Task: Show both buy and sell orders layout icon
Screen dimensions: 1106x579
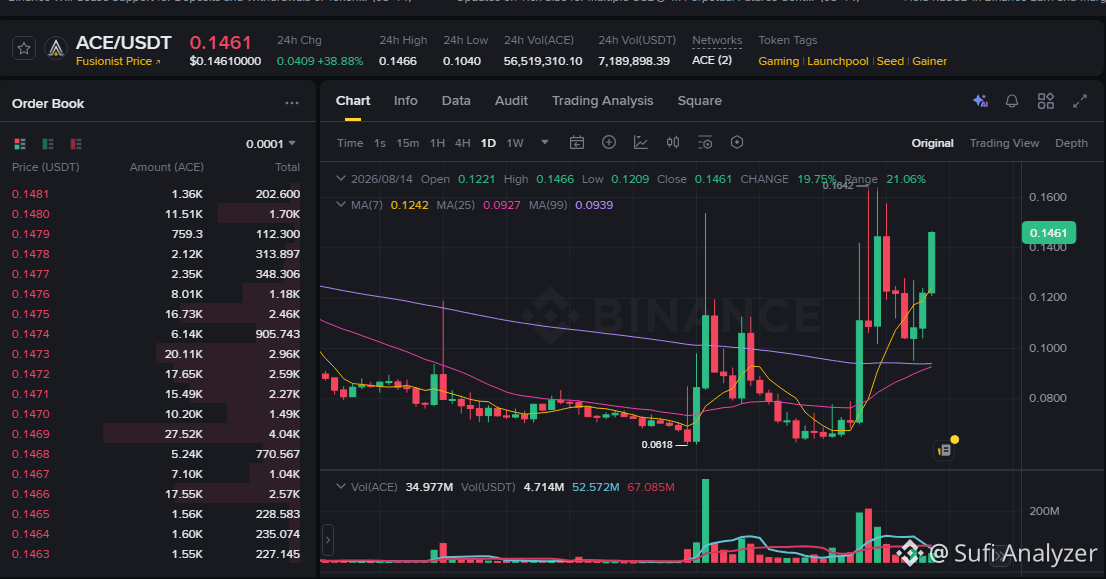Action: pyautogui.click(x=20, y=144)
